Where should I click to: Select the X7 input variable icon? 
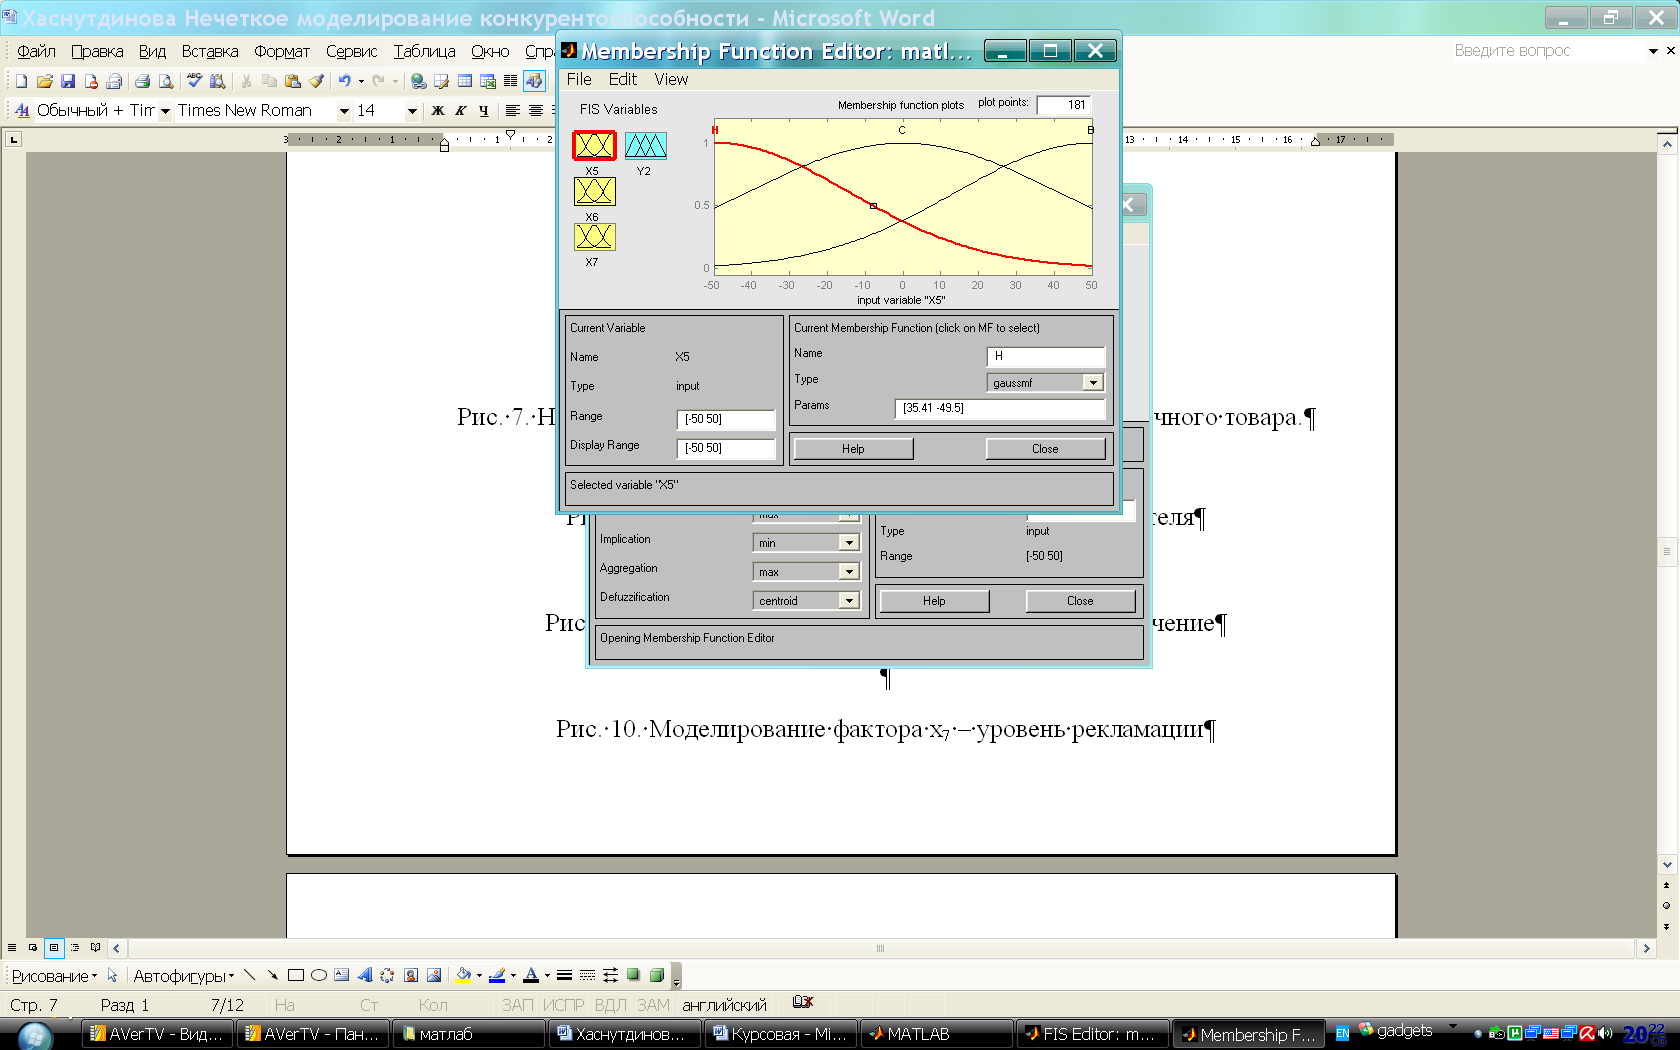coord(594,237)
